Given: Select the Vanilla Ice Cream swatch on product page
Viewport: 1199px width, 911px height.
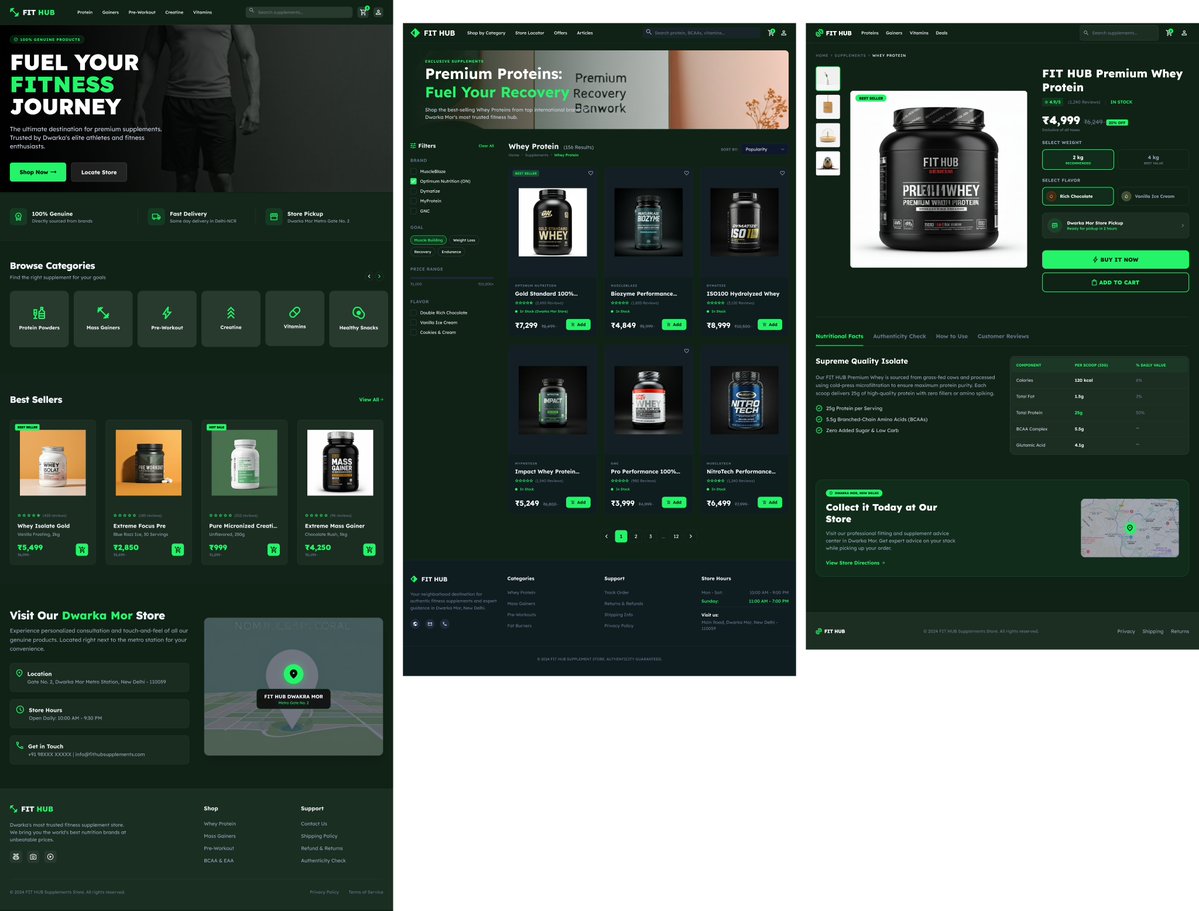Looking at the screenshot, I should pos(1153,196).
